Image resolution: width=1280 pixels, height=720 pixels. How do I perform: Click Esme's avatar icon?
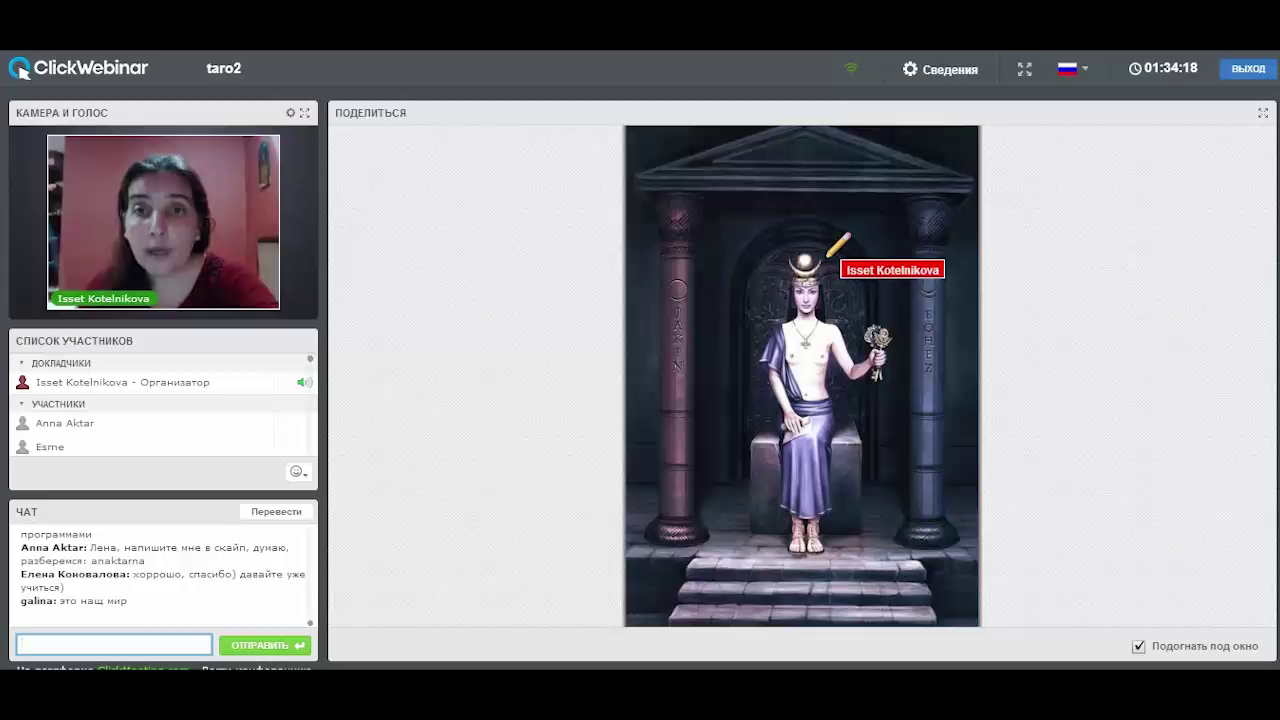tap(22, 447)
